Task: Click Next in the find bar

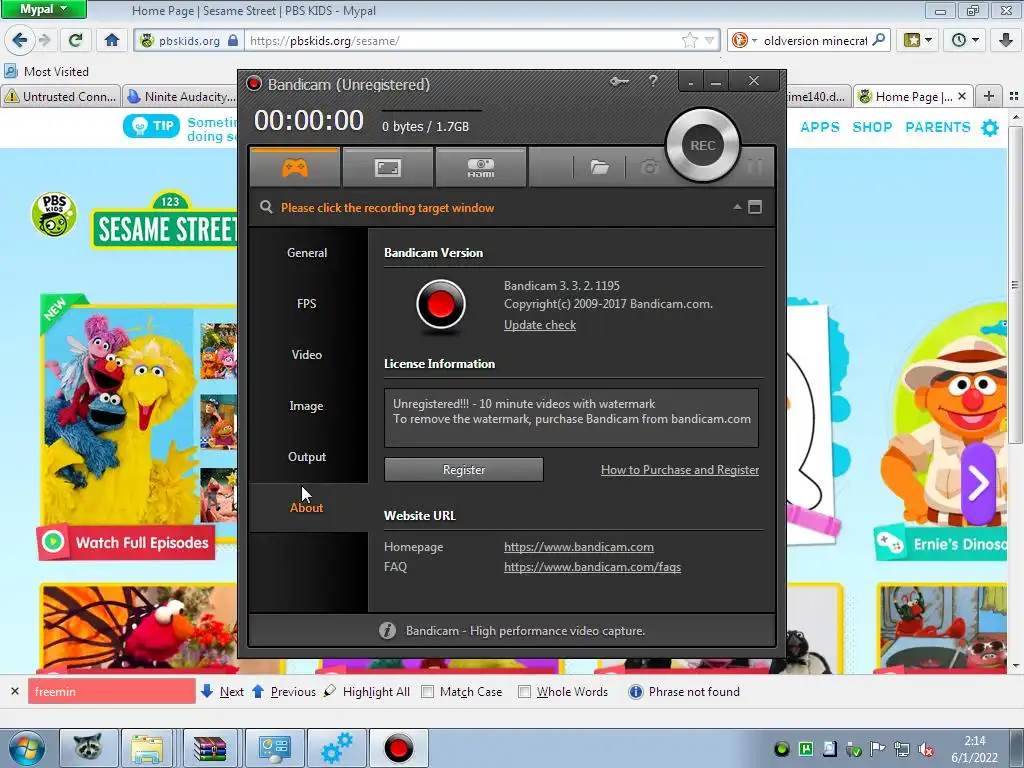Action: (x=223, y=691)
